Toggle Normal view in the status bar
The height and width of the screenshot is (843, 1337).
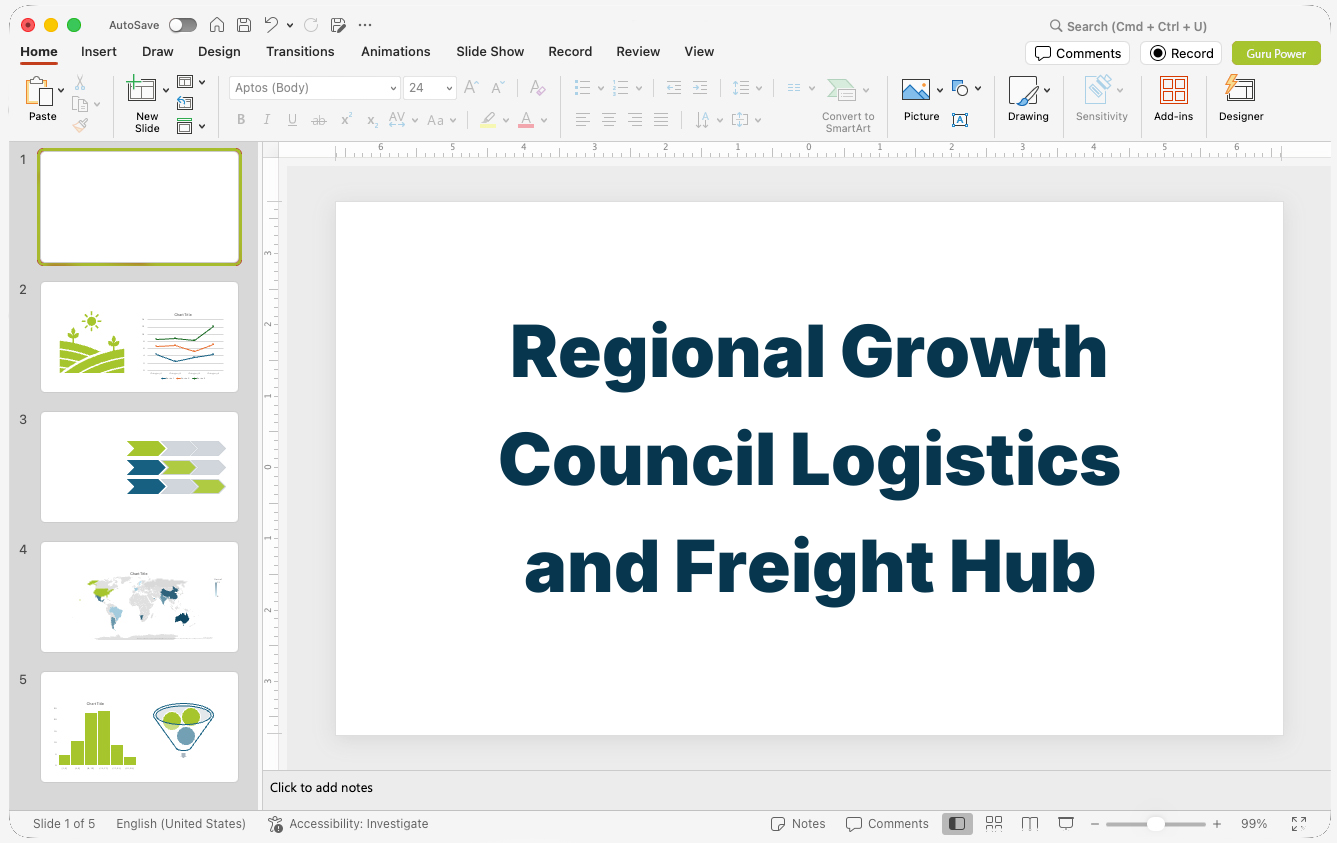(957, 824)
